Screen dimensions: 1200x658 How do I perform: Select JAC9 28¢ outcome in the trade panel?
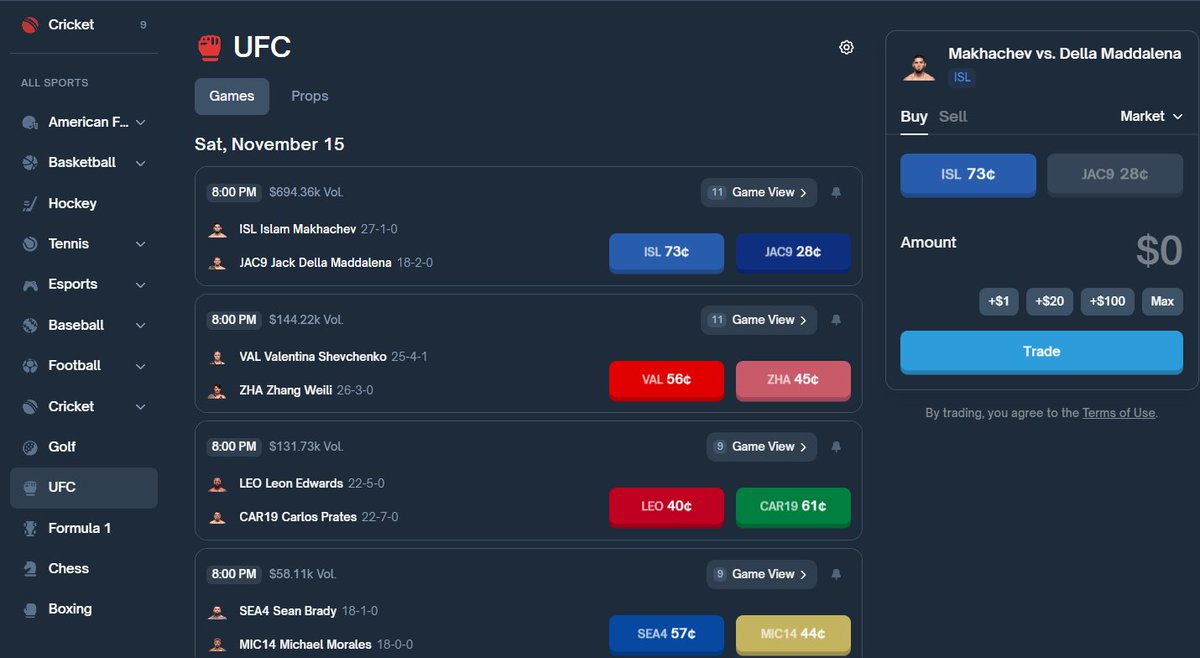(x=1115, y=175)
